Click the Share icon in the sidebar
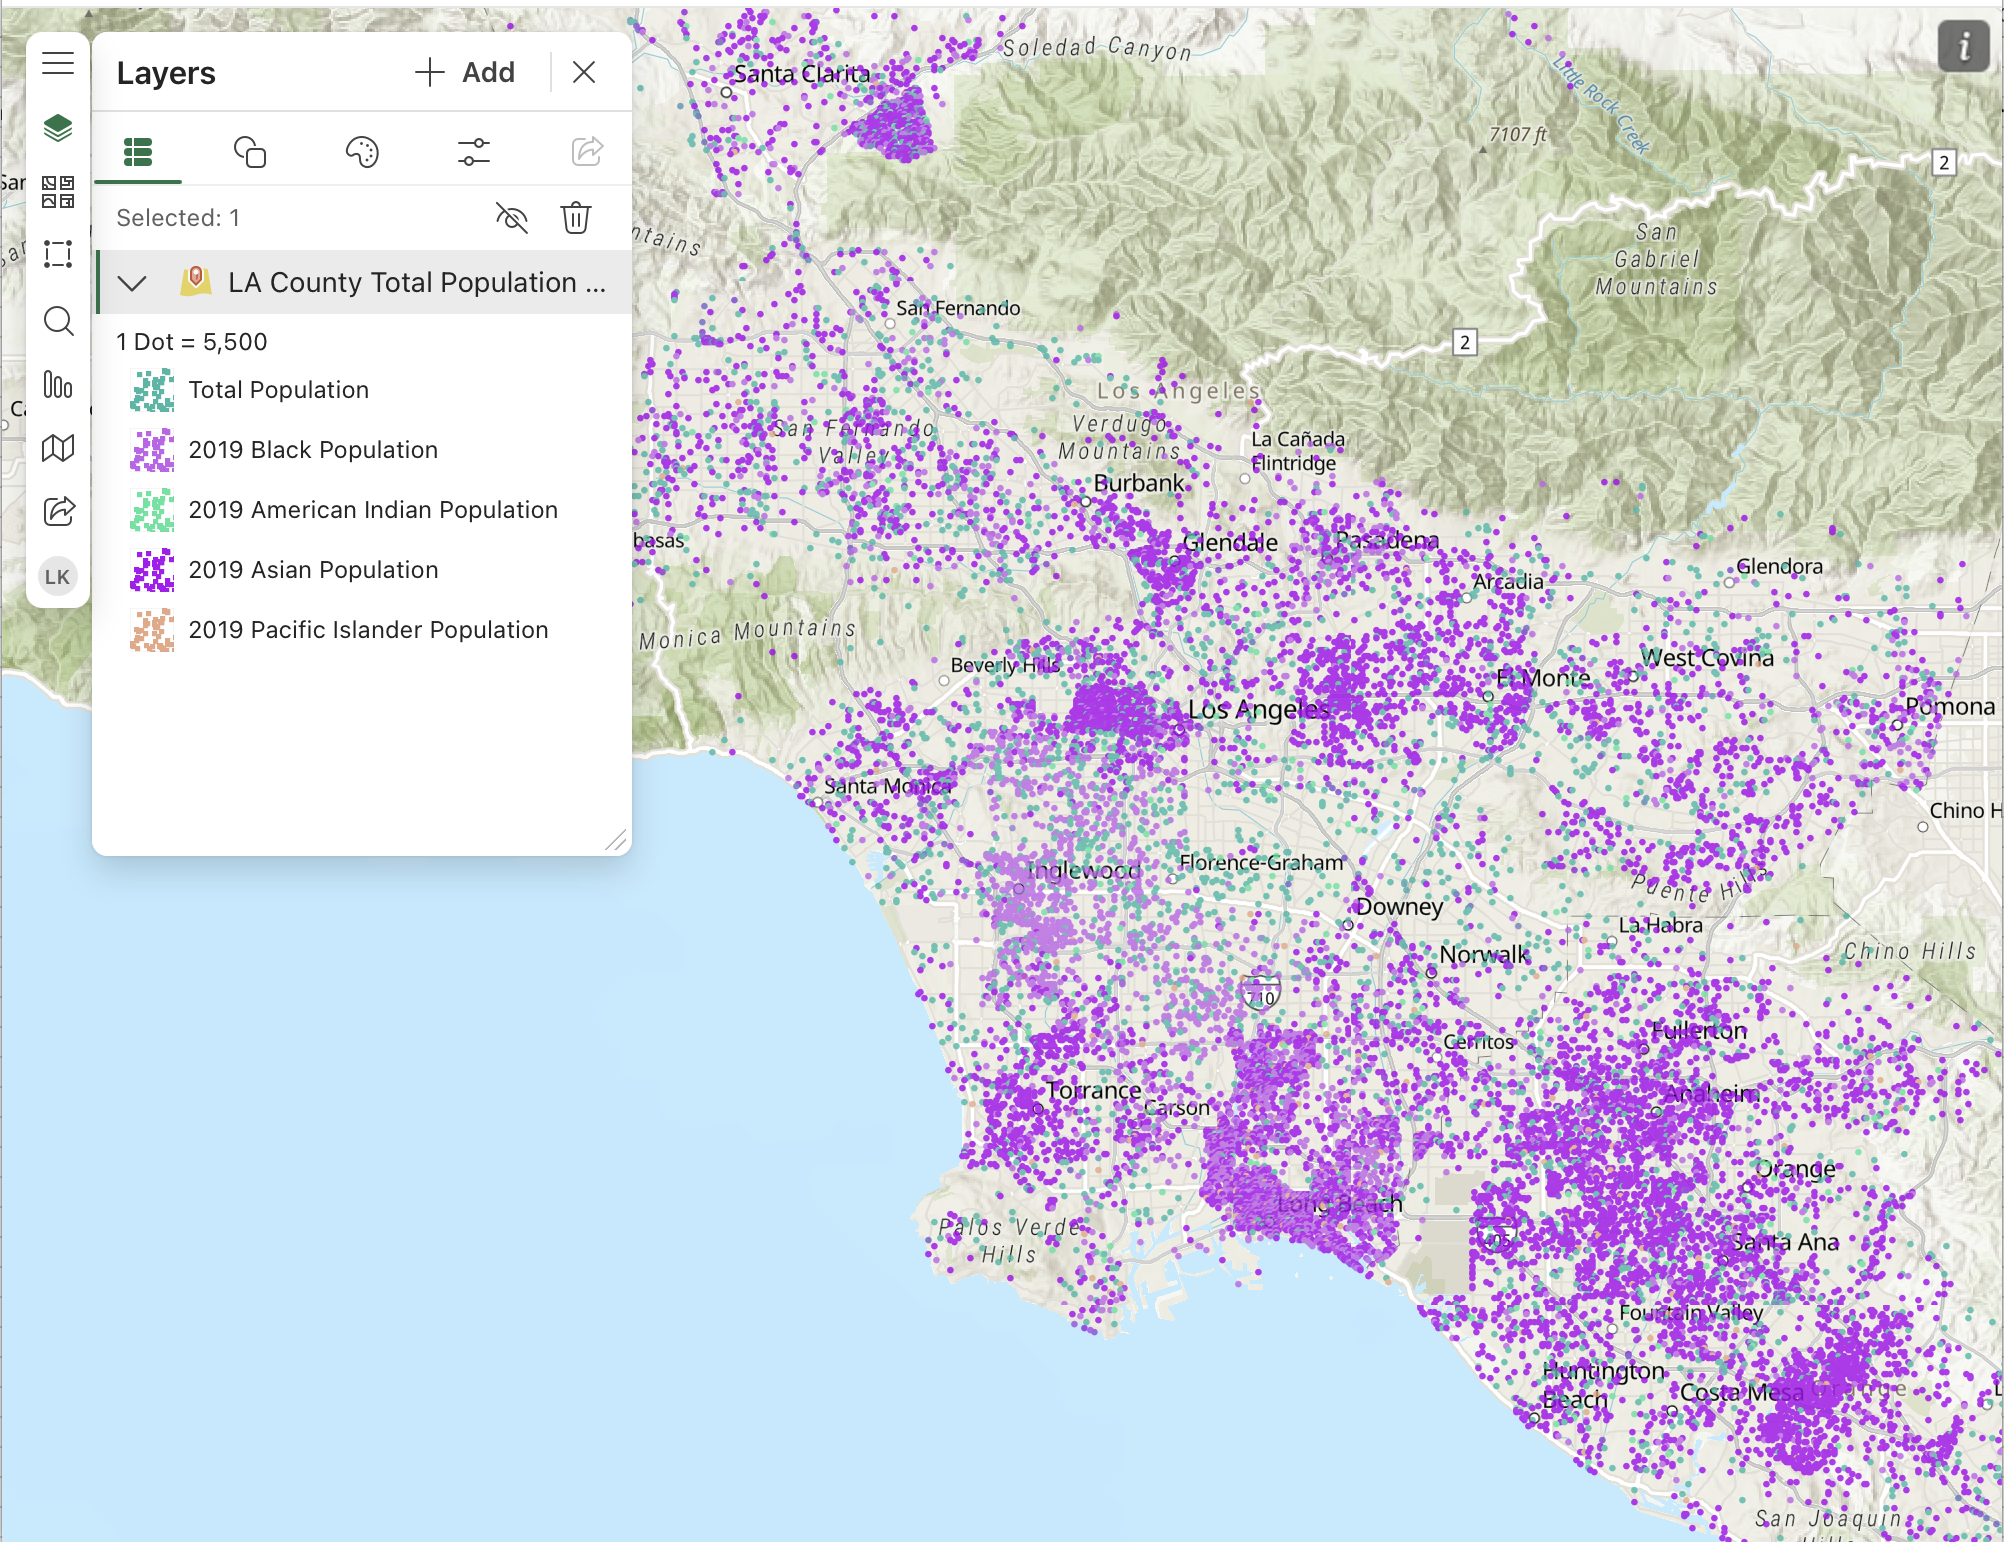 coord(58,512)
